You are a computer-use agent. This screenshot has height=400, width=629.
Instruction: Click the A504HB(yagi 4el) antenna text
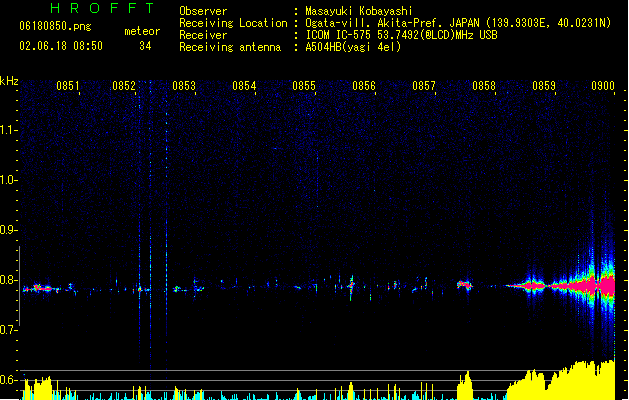[x=353, y=47]
